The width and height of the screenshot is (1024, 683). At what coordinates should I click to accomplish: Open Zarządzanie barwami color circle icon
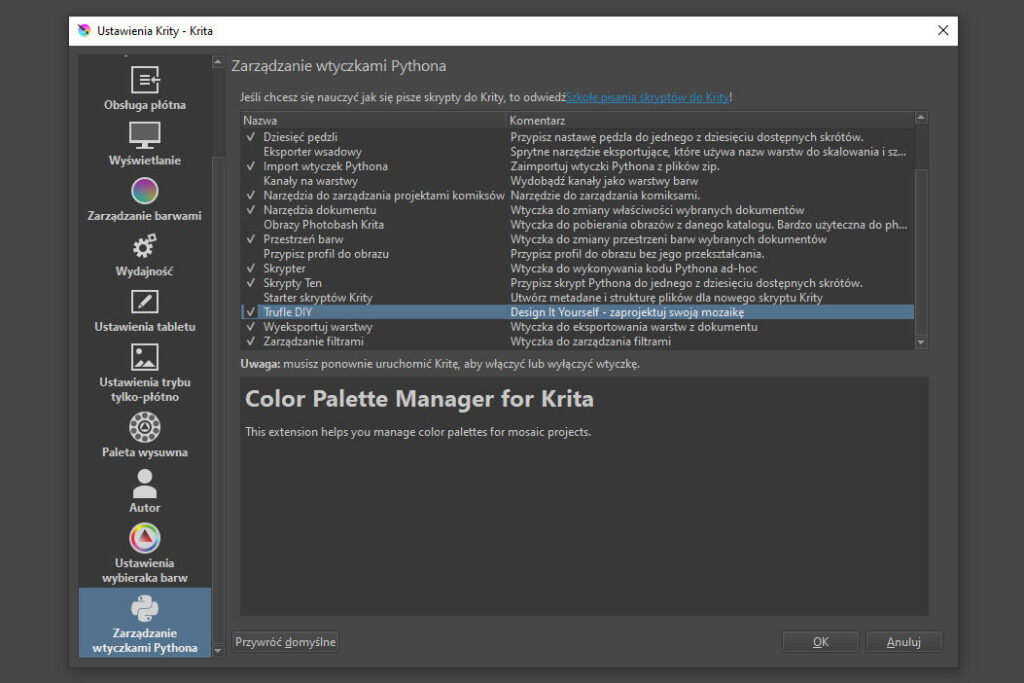pyautogui.click(x=145, y=190)
